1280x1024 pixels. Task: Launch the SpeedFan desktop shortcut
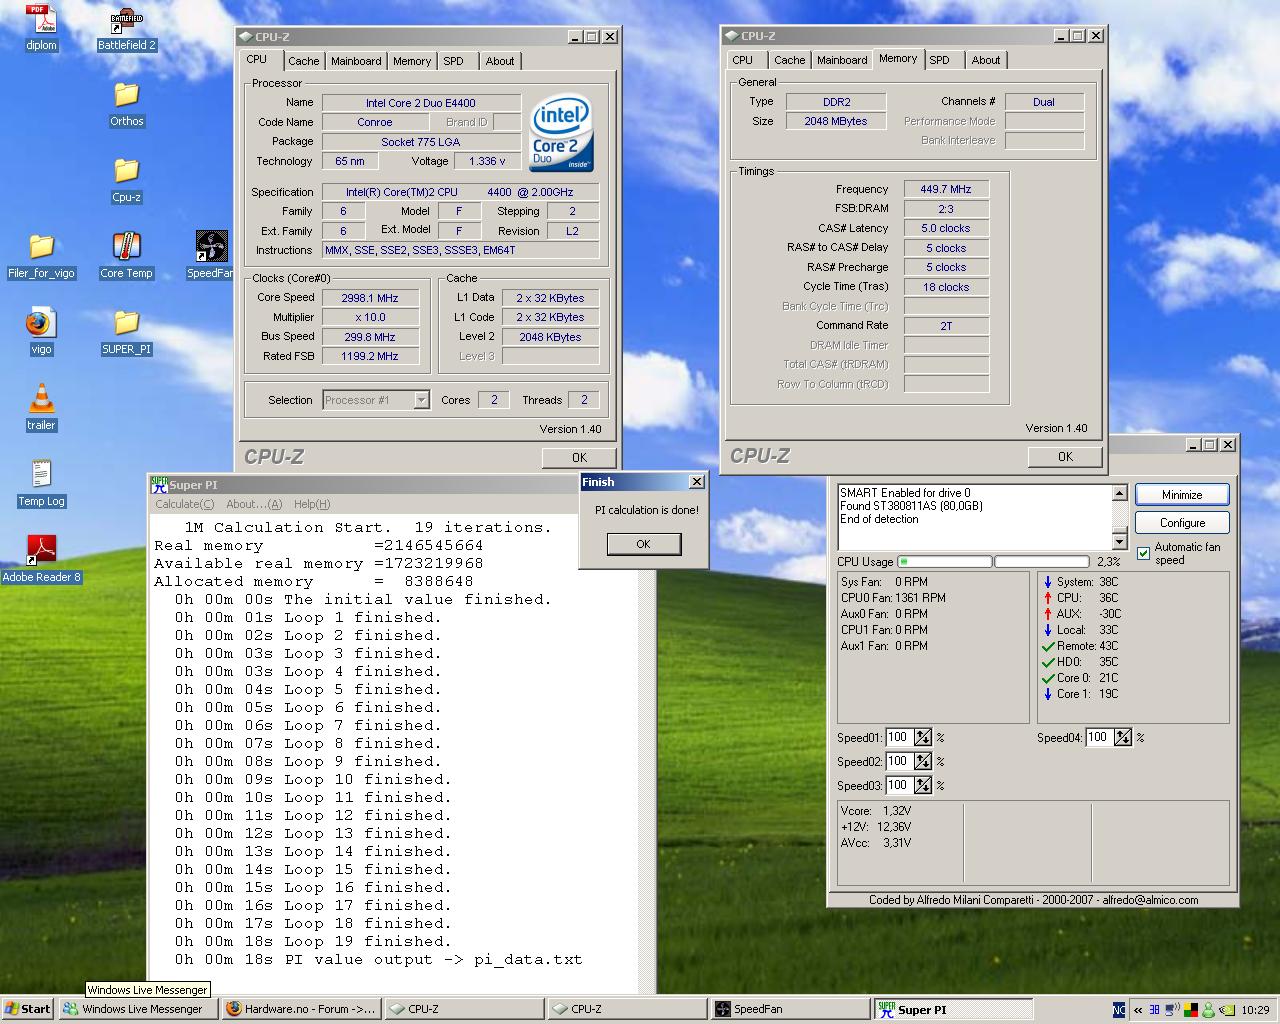[x=211, y=255]
